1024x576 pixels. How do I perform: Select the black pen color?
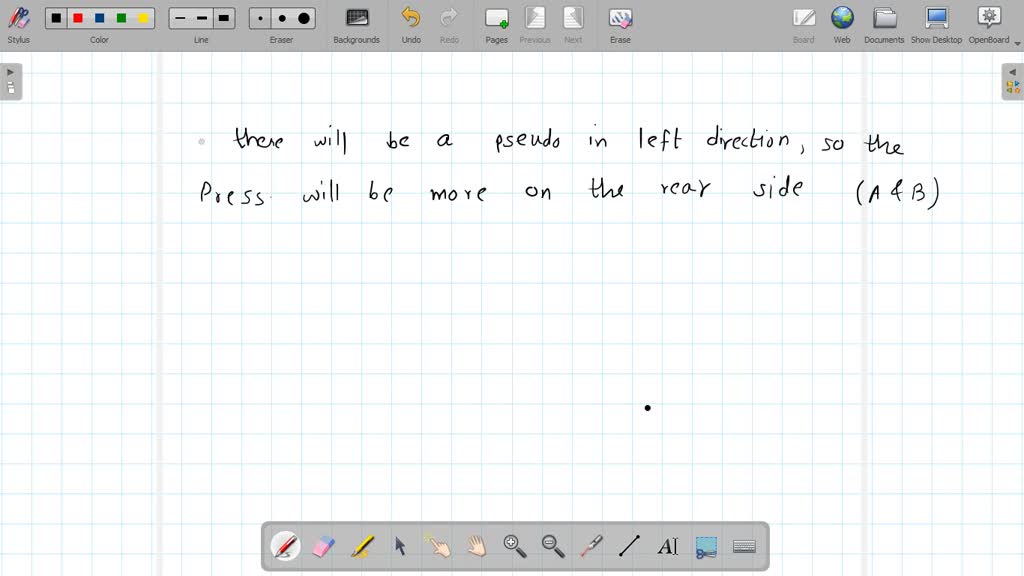coord(56,18)
